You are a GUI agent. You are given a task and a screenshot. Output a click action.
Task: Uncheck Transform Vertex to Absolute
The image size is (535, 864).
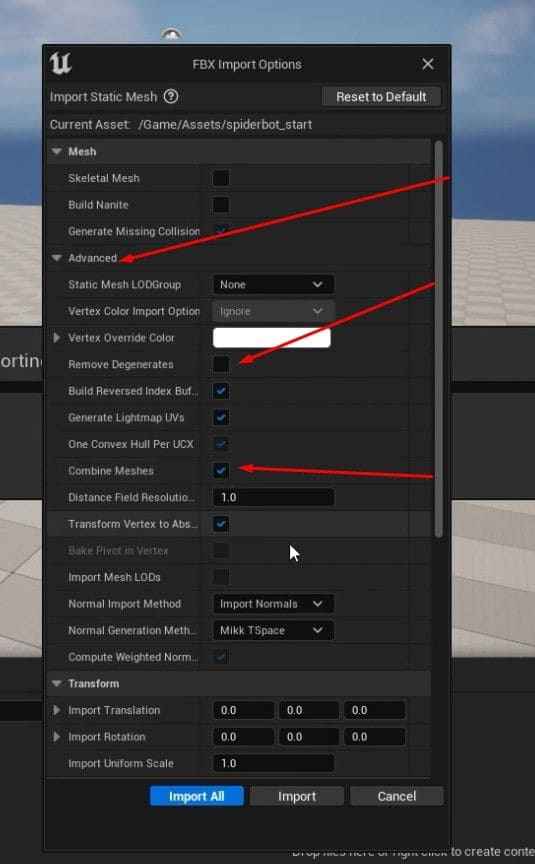[x=220, y=524]
